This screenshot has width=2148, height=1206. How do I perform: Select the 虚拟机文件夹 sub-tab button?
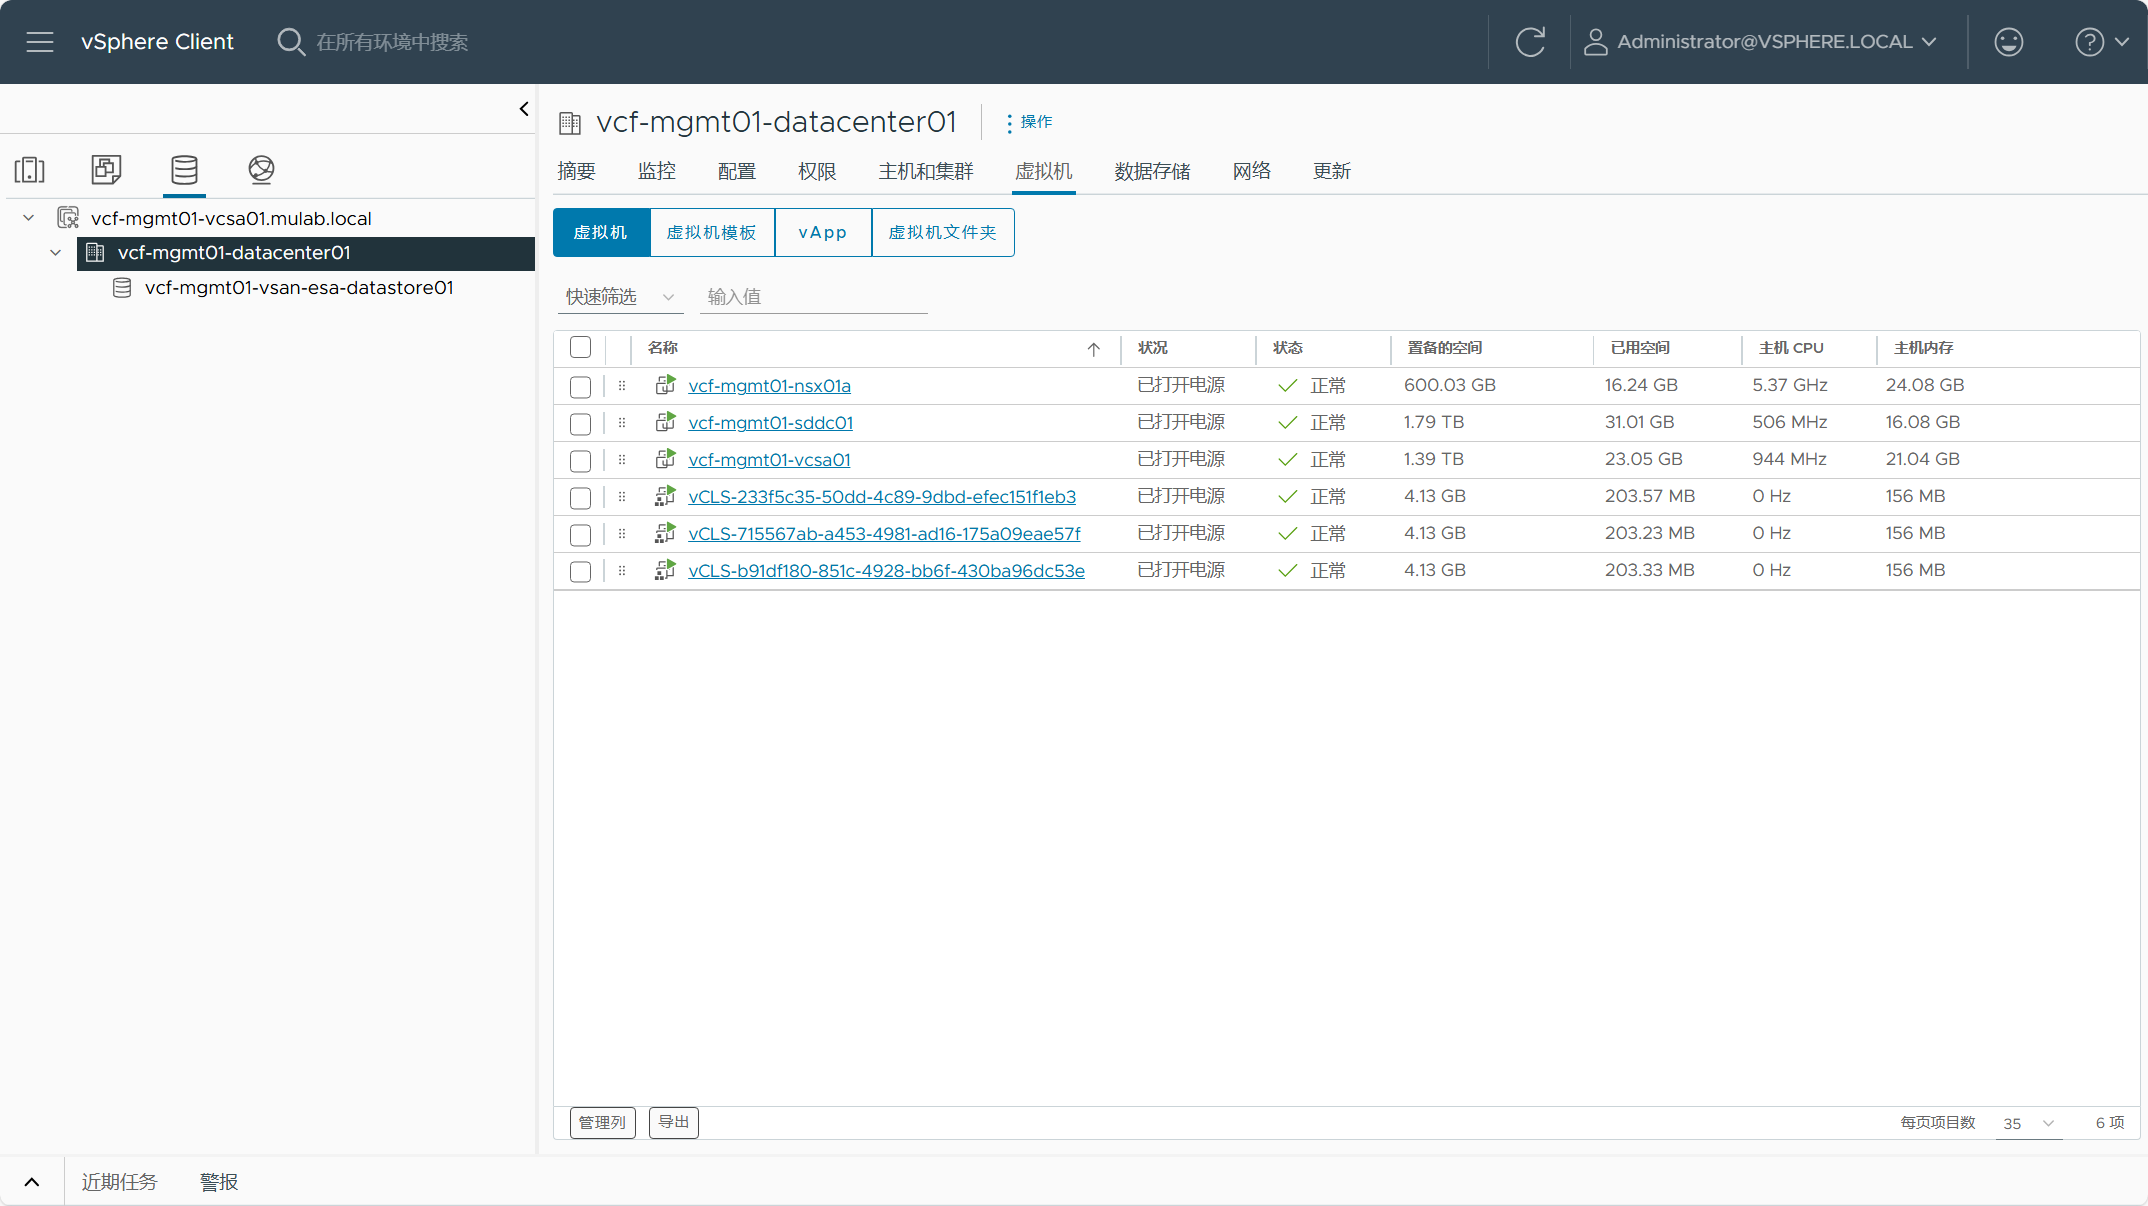(x=943, y=233)
